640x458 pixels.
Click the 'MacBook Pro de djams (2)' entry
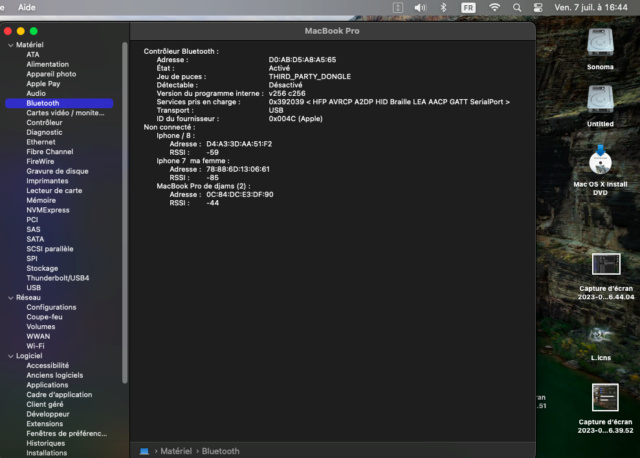point(203,186)
